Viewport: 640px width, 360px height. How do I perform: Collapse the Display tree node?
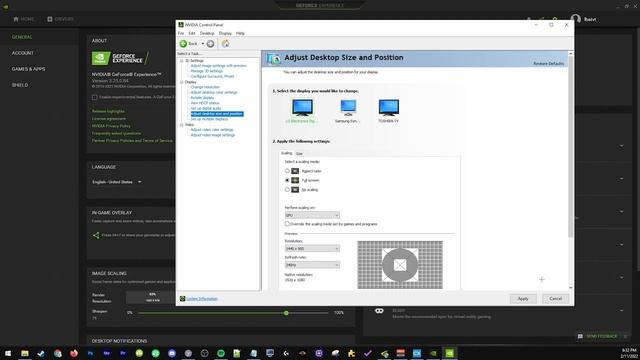pos(182,82)
